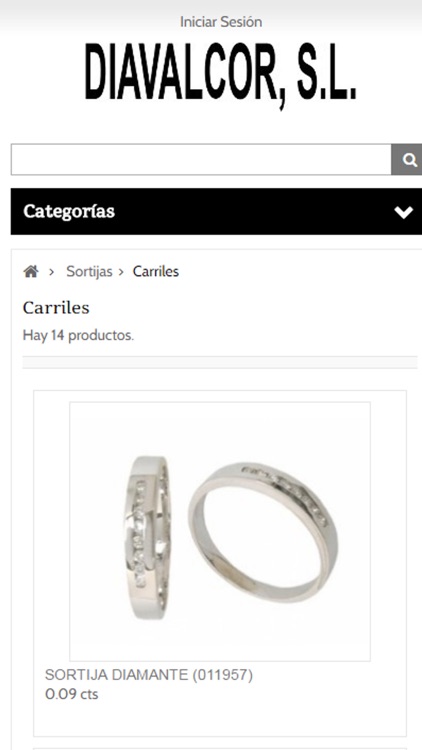The image size is (422, 750).
Task: Open the Categorías menu bar
Action: pyautogui.click(x=216, y=211)
